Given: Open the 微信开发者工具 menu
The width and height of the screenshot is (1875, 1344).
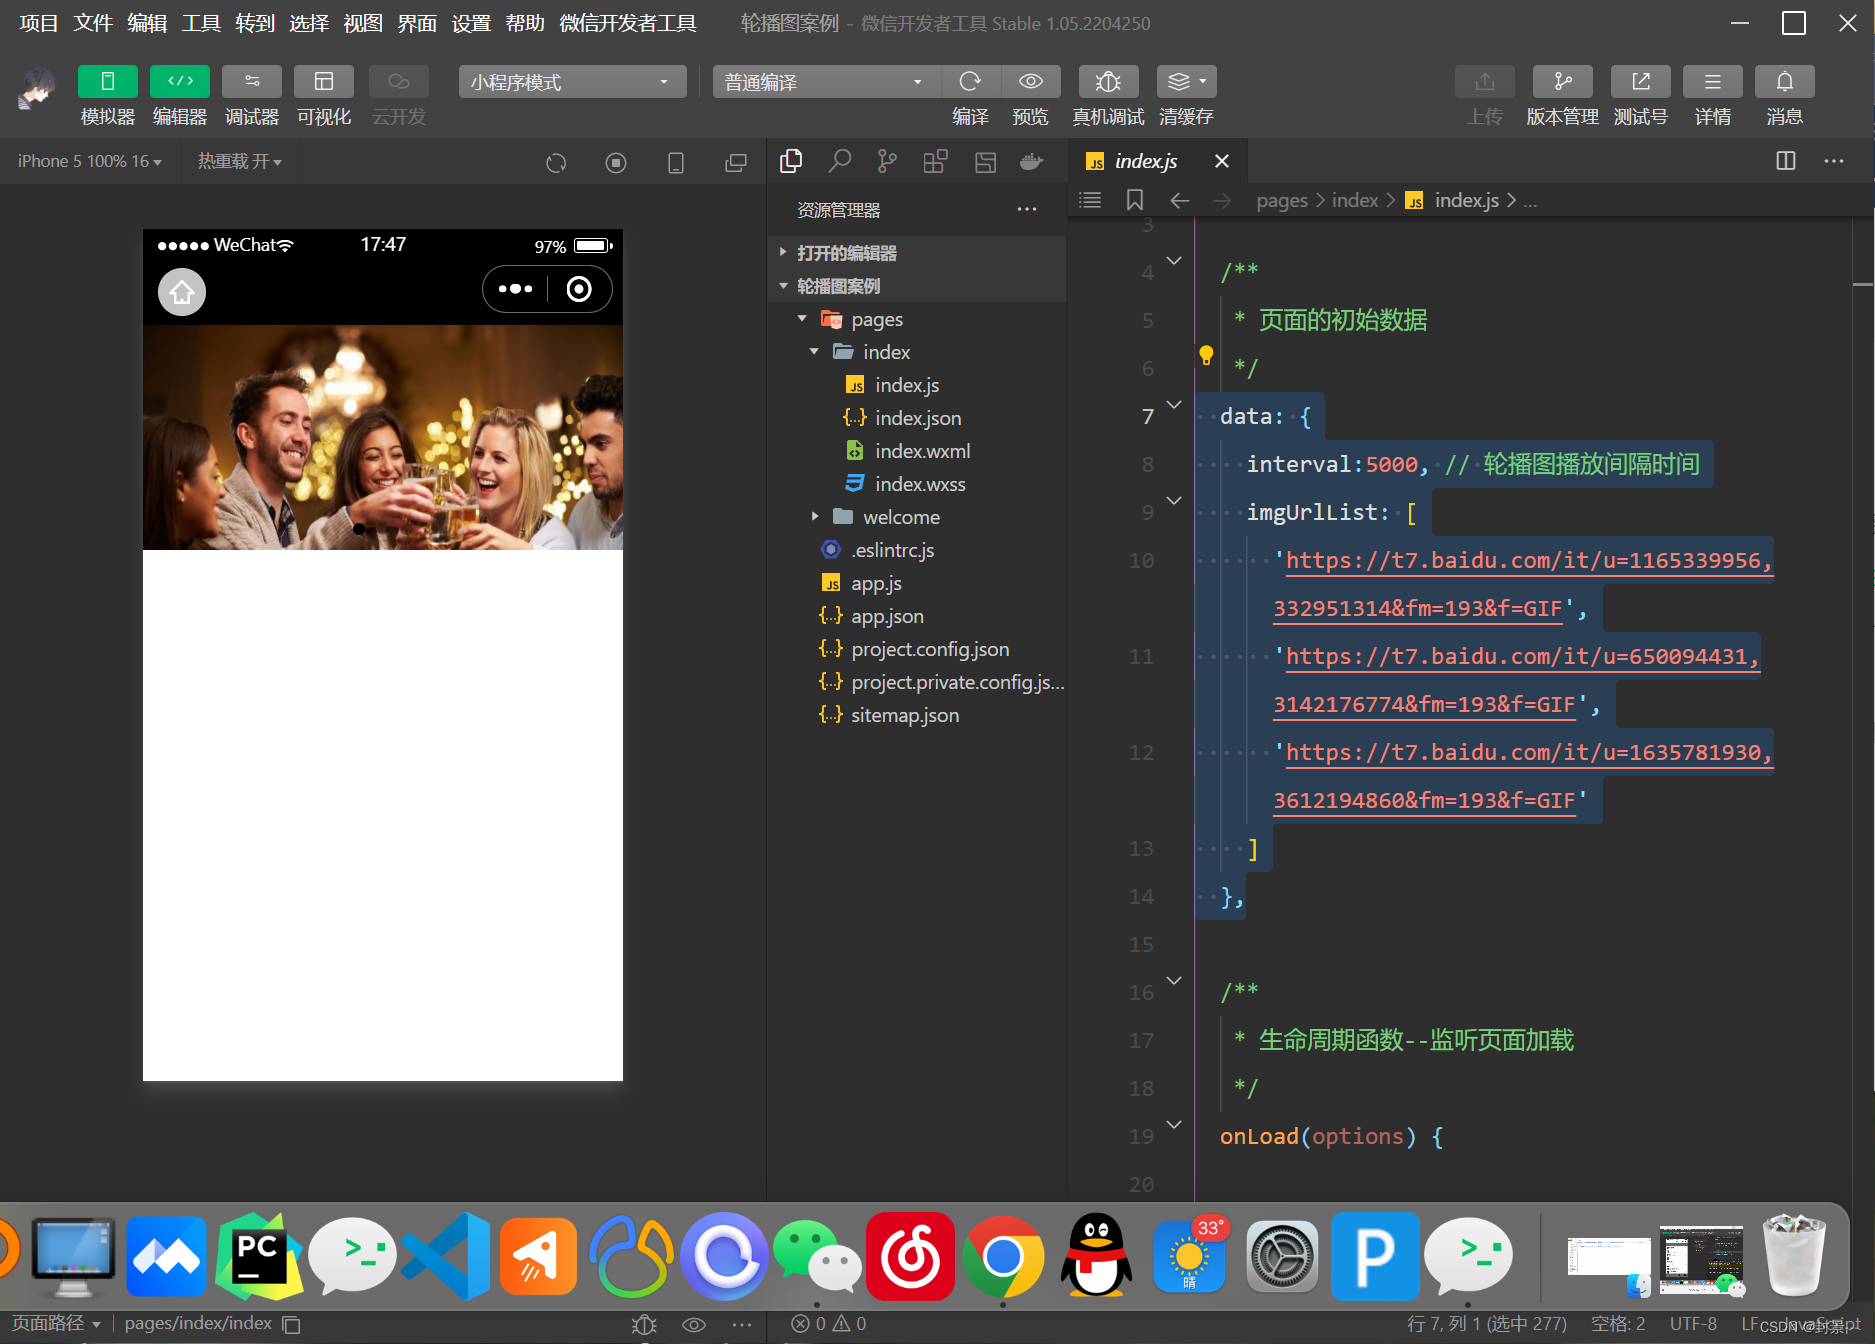Looking at the screenshot, I should point(628,23).
